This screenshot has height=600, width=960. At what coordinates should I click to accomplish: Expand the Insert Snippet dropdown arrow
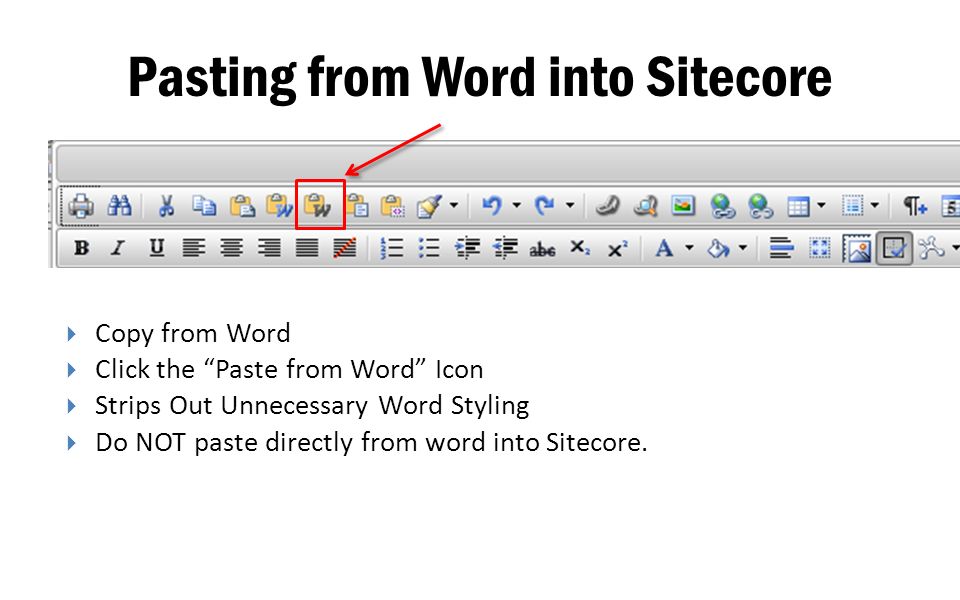875,205
